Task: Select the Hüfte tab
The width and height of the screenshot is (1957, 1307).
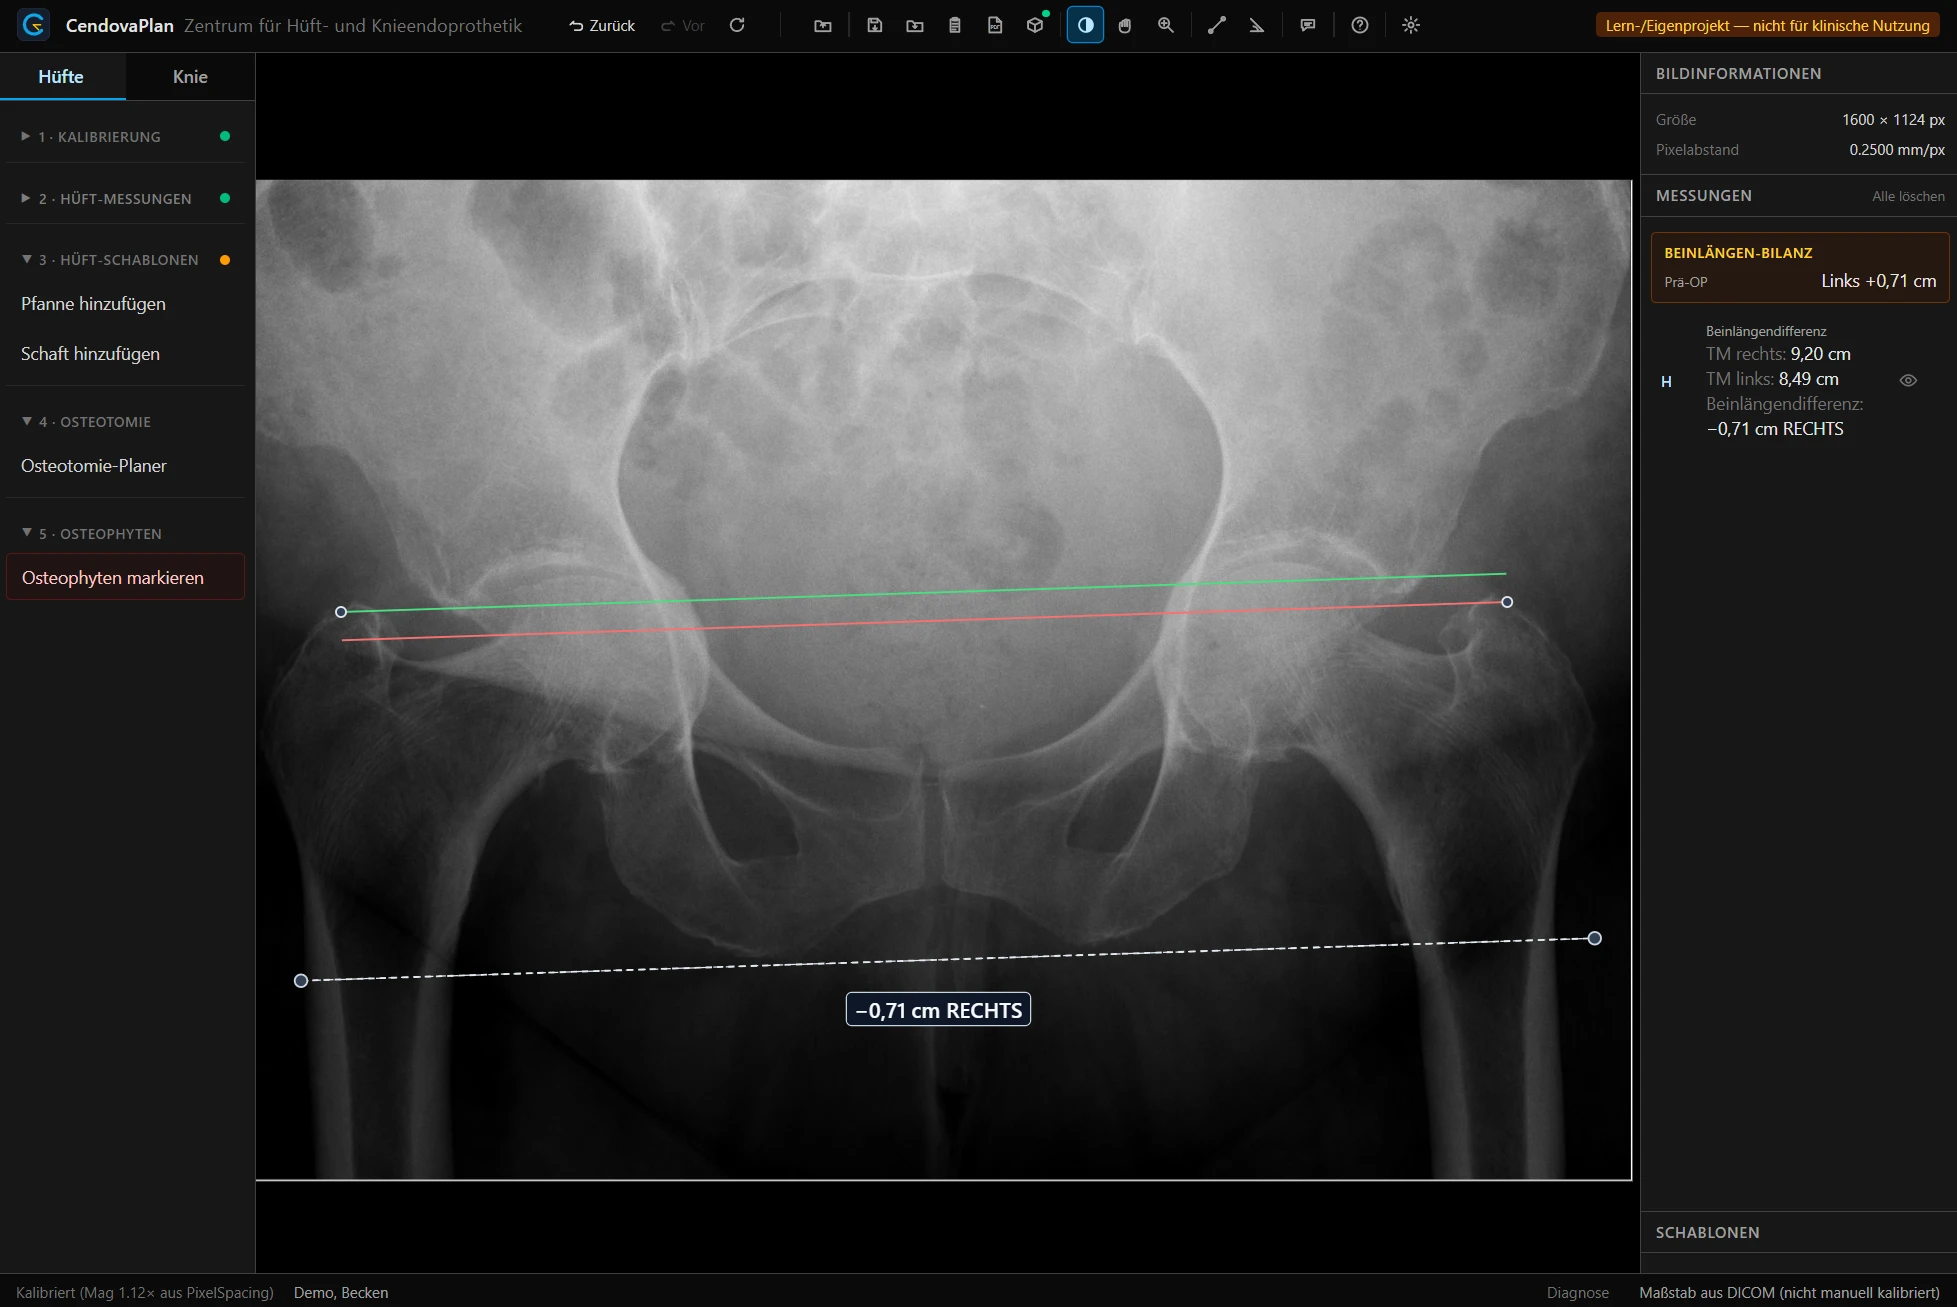Action: coord(61,77)
